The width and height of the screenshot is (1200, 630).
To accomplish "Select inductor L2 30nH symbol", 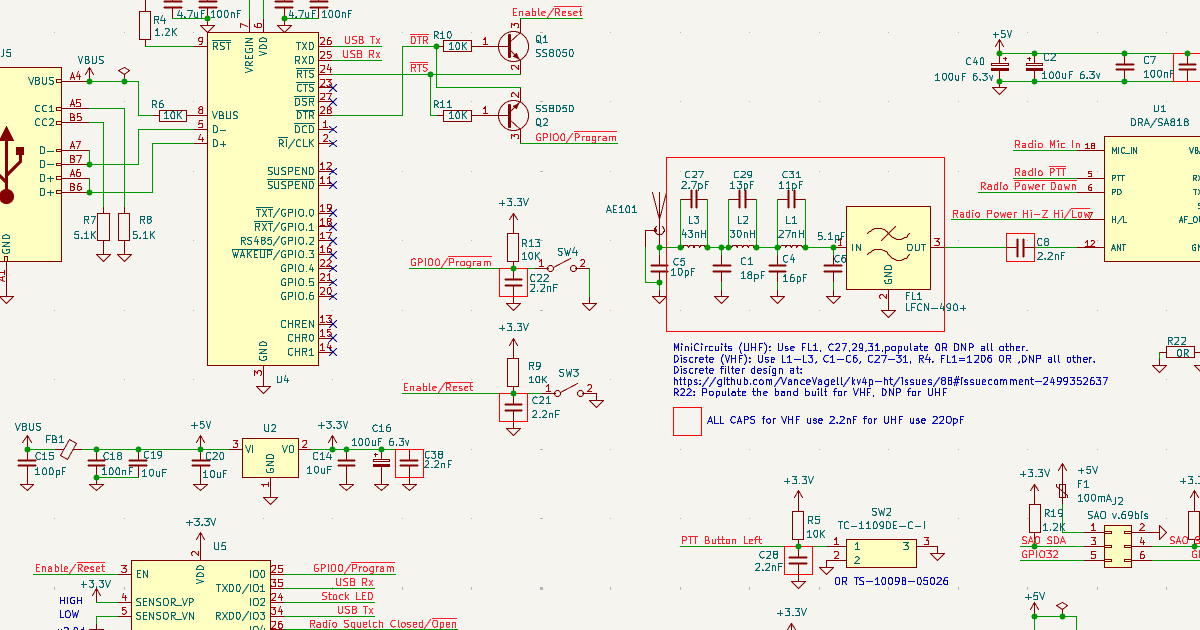I will pyautogui.click(x=741, y=245).
